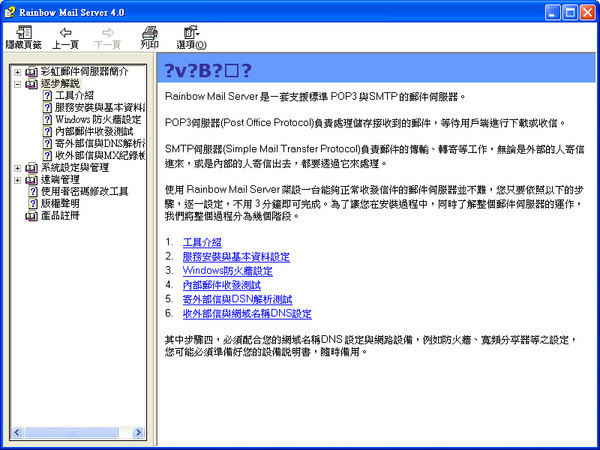Select 系統設定與管理 in the tree

(x=75, y=168)
